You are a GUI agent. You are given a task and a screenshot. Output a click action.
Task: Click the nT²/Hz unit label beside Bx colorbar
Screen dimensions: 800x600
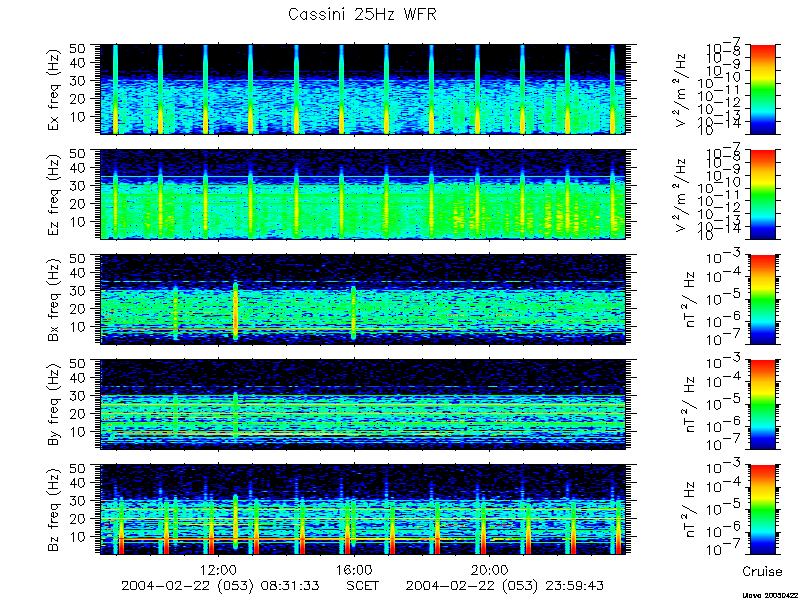(689, 299)
